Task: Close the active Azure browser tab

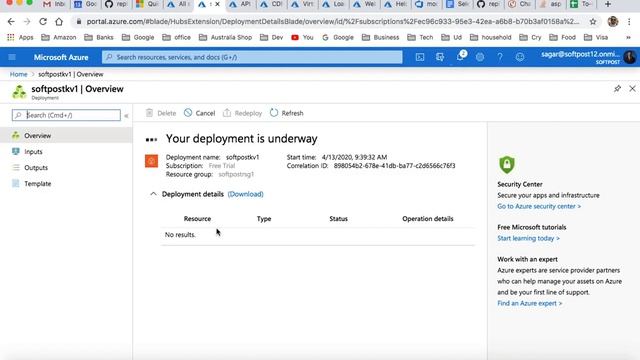Action: pyautogui.click(x=218, y=4)
